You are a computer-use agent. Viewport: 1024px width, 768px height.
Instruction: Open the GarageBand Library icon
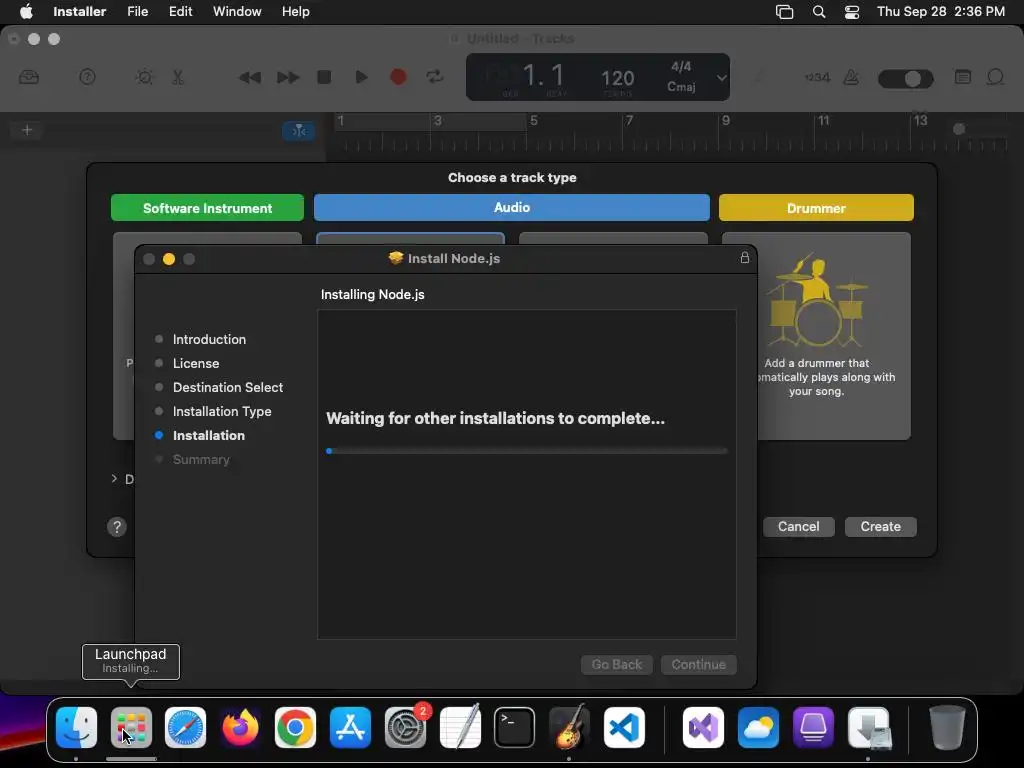29,77
